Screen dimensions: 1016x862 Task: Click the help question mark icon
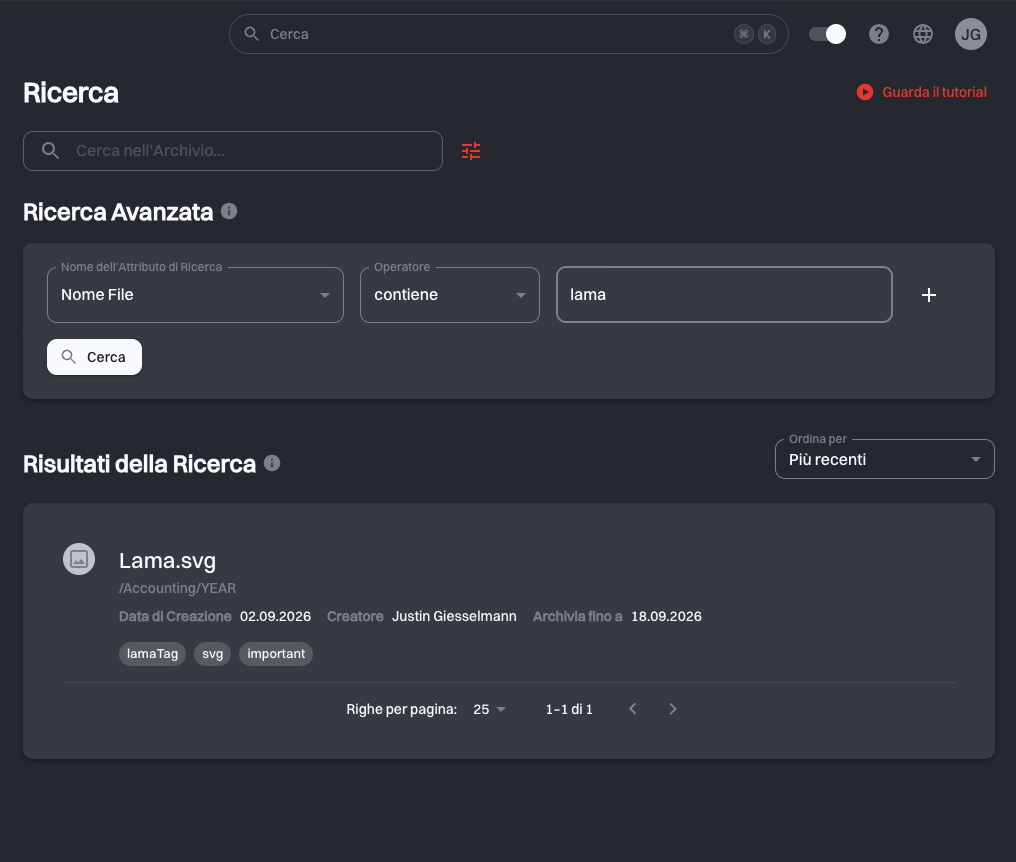(879, 34)
